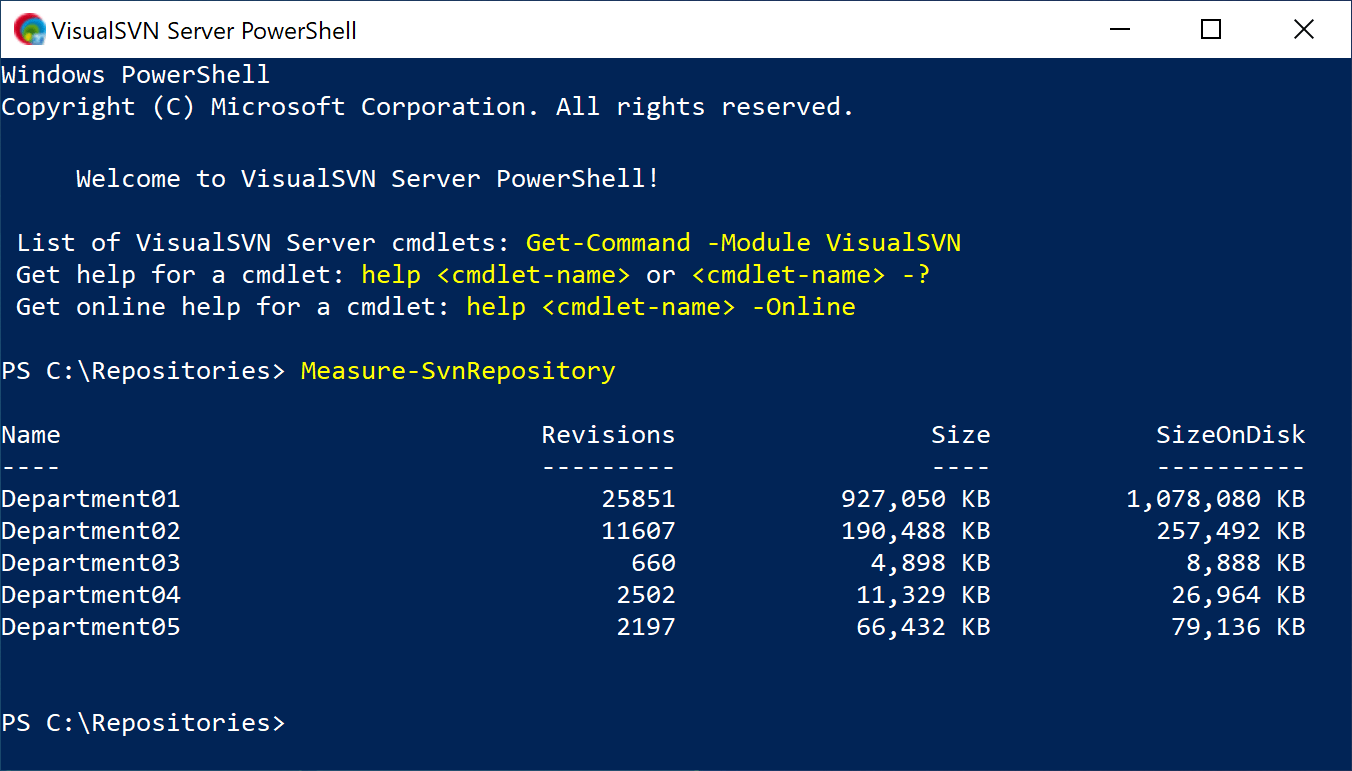Click the Size column header

coord(960,434)
